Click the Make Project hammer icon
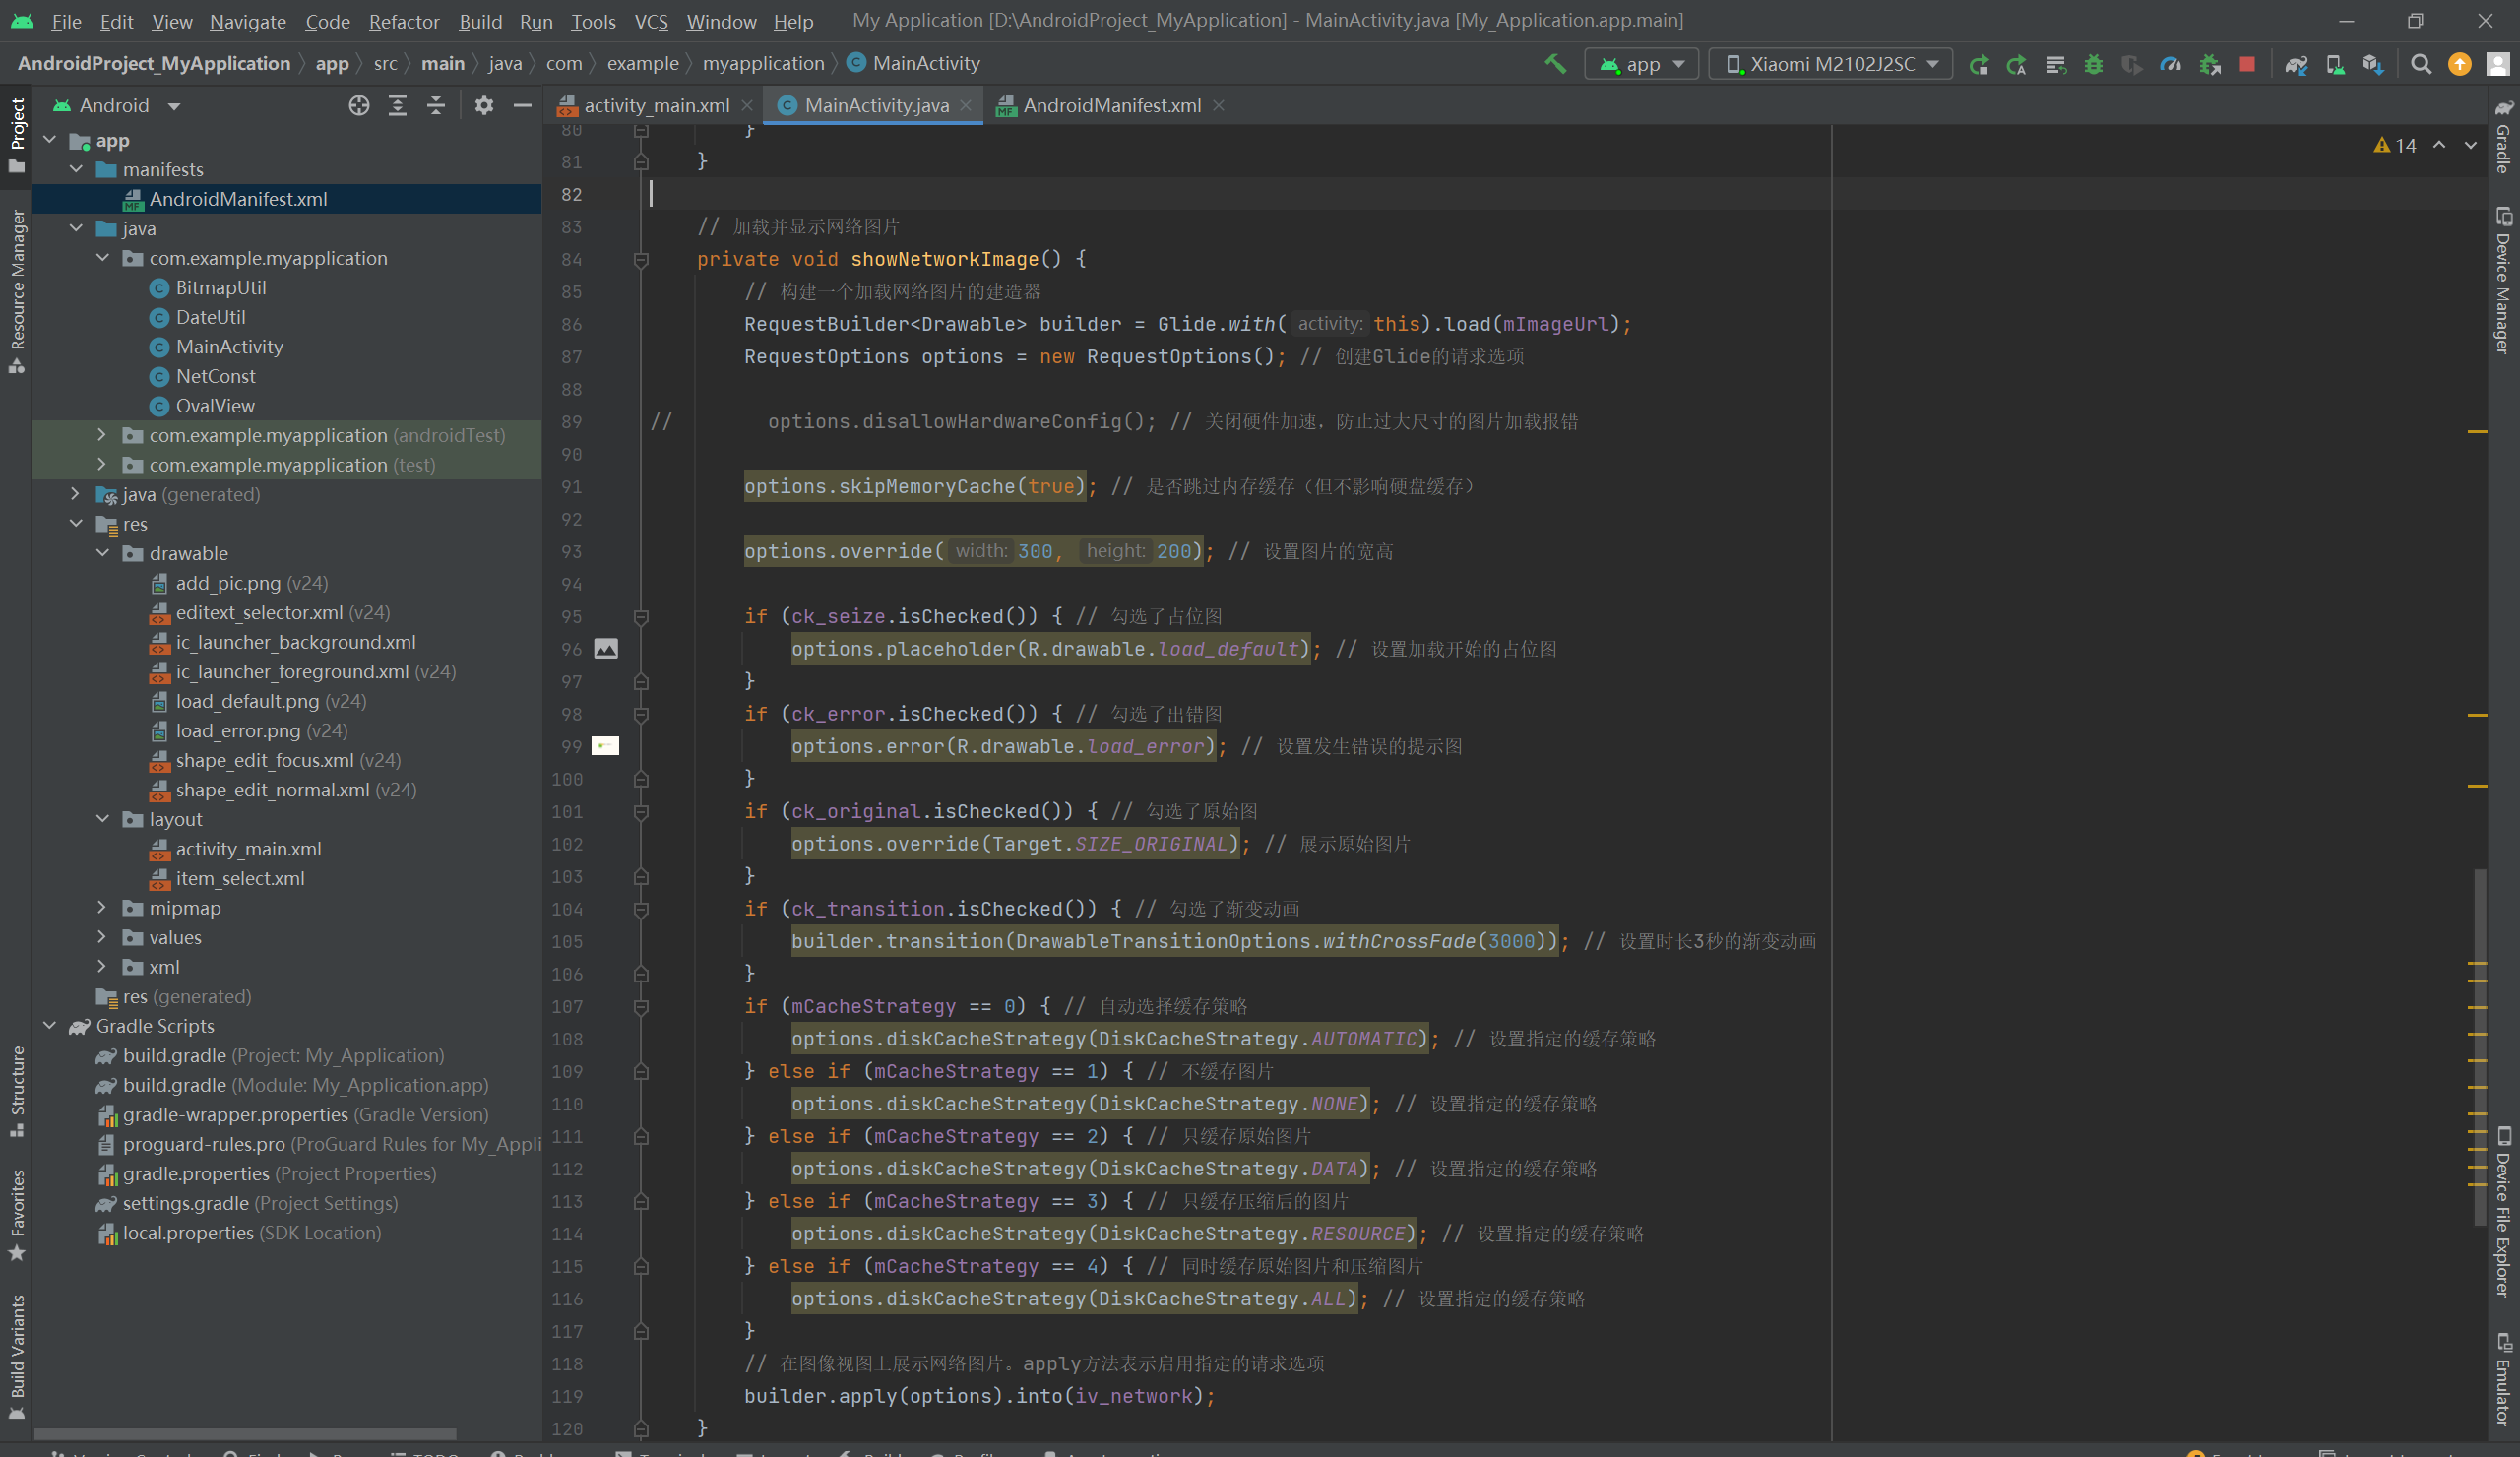Image resolution: width=2520 pixels, height=1457 pixels. [1555, 64]
